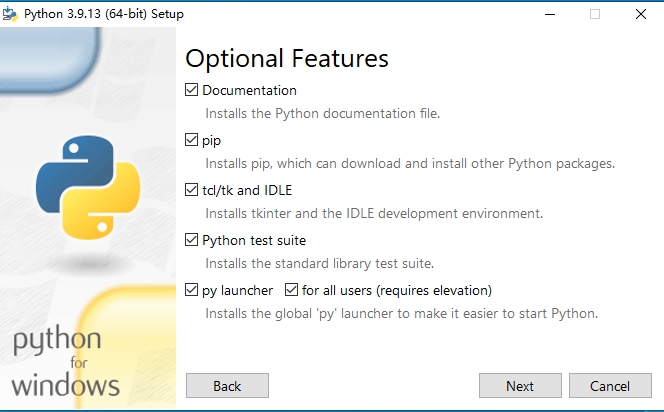Image resolution: width=664 pixels, height=412 pixels.
Task: Return to previous page with Back
Action: 227,385
